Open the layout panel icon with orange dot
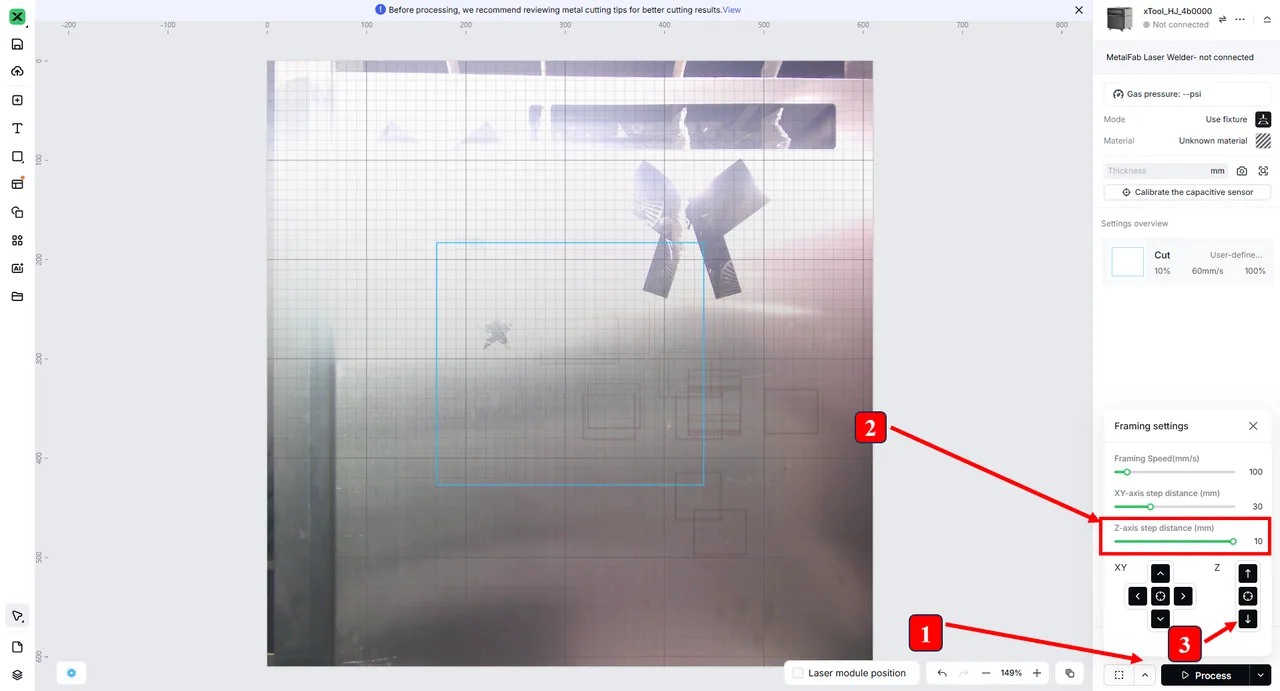The height and width of the screenshot is (691, 1280). tap(17, 184)
